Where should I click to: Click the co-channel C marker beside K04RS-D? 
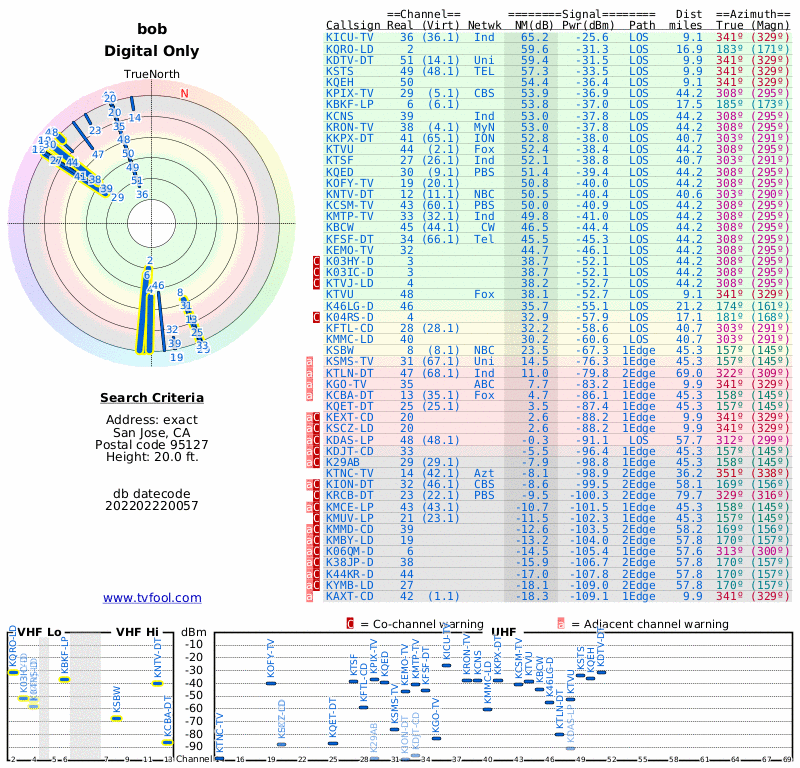[316, 317]
